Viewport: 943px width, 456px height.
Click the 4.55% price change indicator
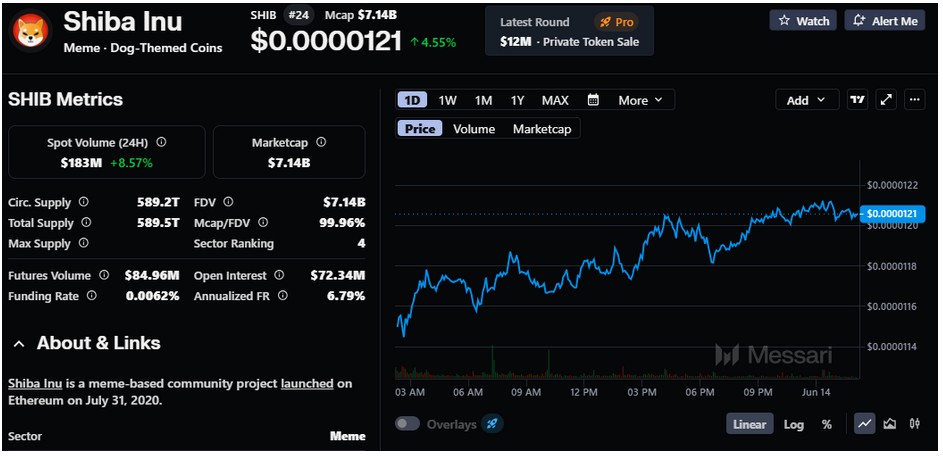tap(433, 42)
